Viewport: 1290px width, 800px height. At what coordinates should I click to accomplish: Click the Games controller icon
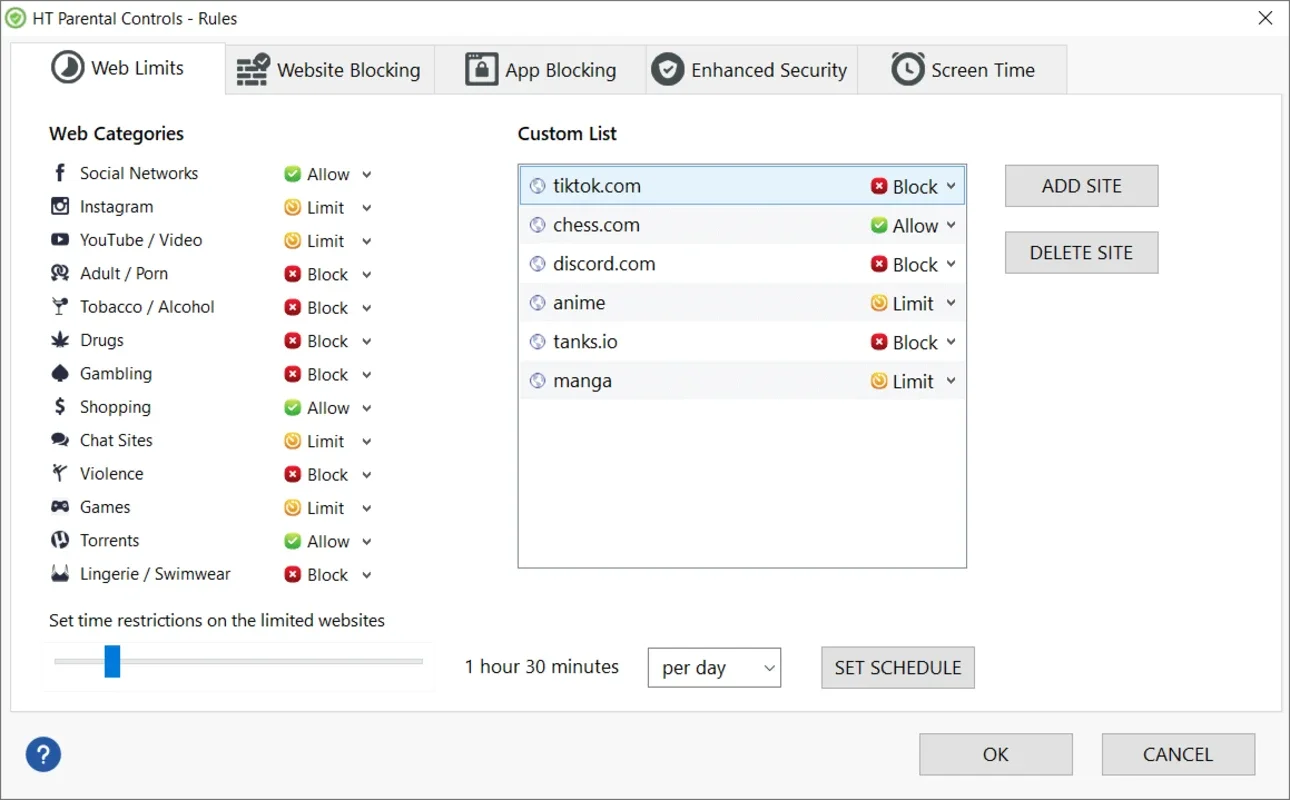click(60, 507)
